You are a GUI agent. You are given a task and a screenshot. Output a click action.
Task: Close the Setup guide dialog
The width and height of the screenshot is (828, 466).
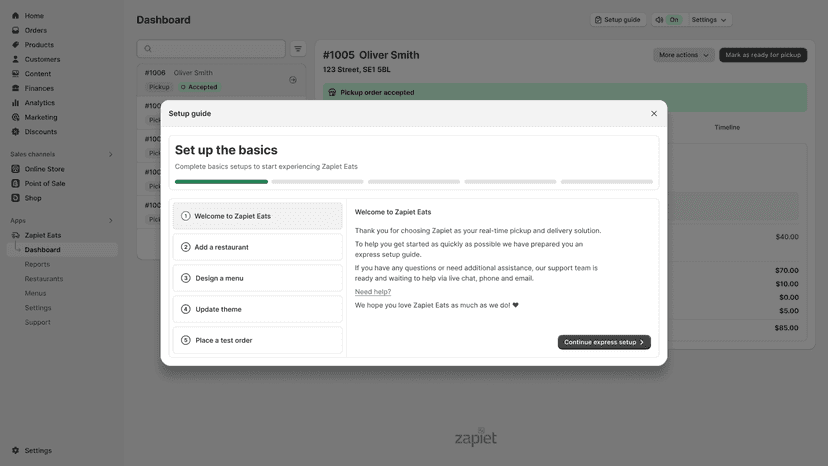pos(654,114)
